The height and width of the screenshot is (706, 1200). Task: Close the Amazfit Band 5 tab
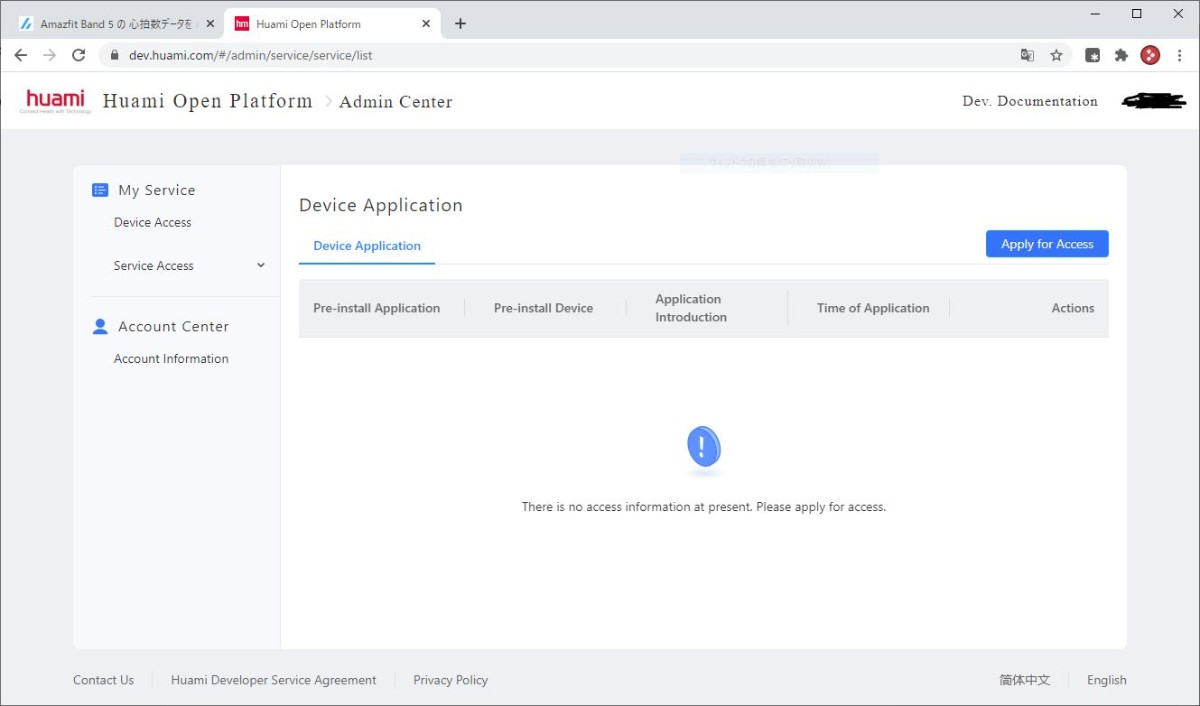210,23
